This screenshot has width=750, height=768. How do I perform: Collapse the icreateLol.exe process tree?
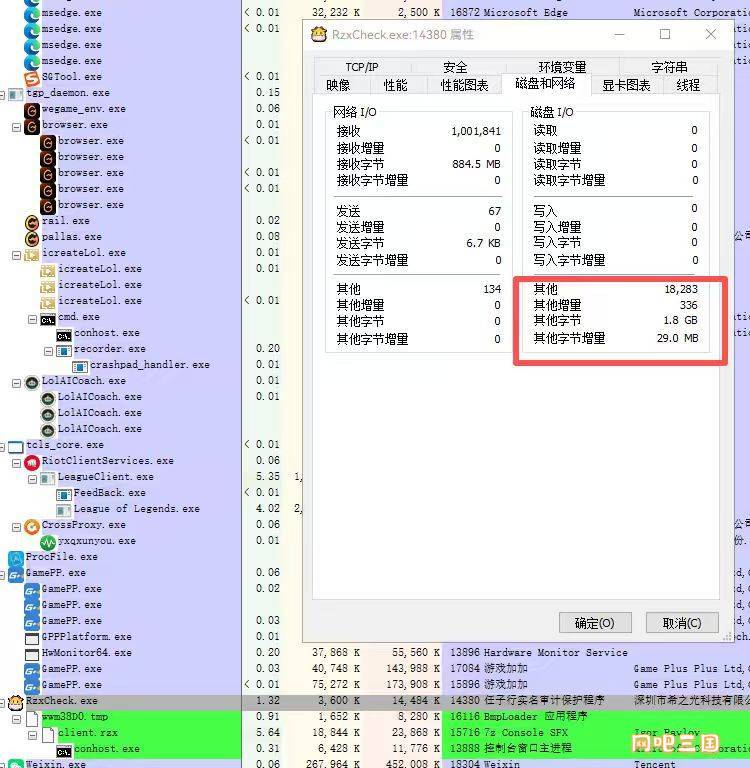(17, 253)
